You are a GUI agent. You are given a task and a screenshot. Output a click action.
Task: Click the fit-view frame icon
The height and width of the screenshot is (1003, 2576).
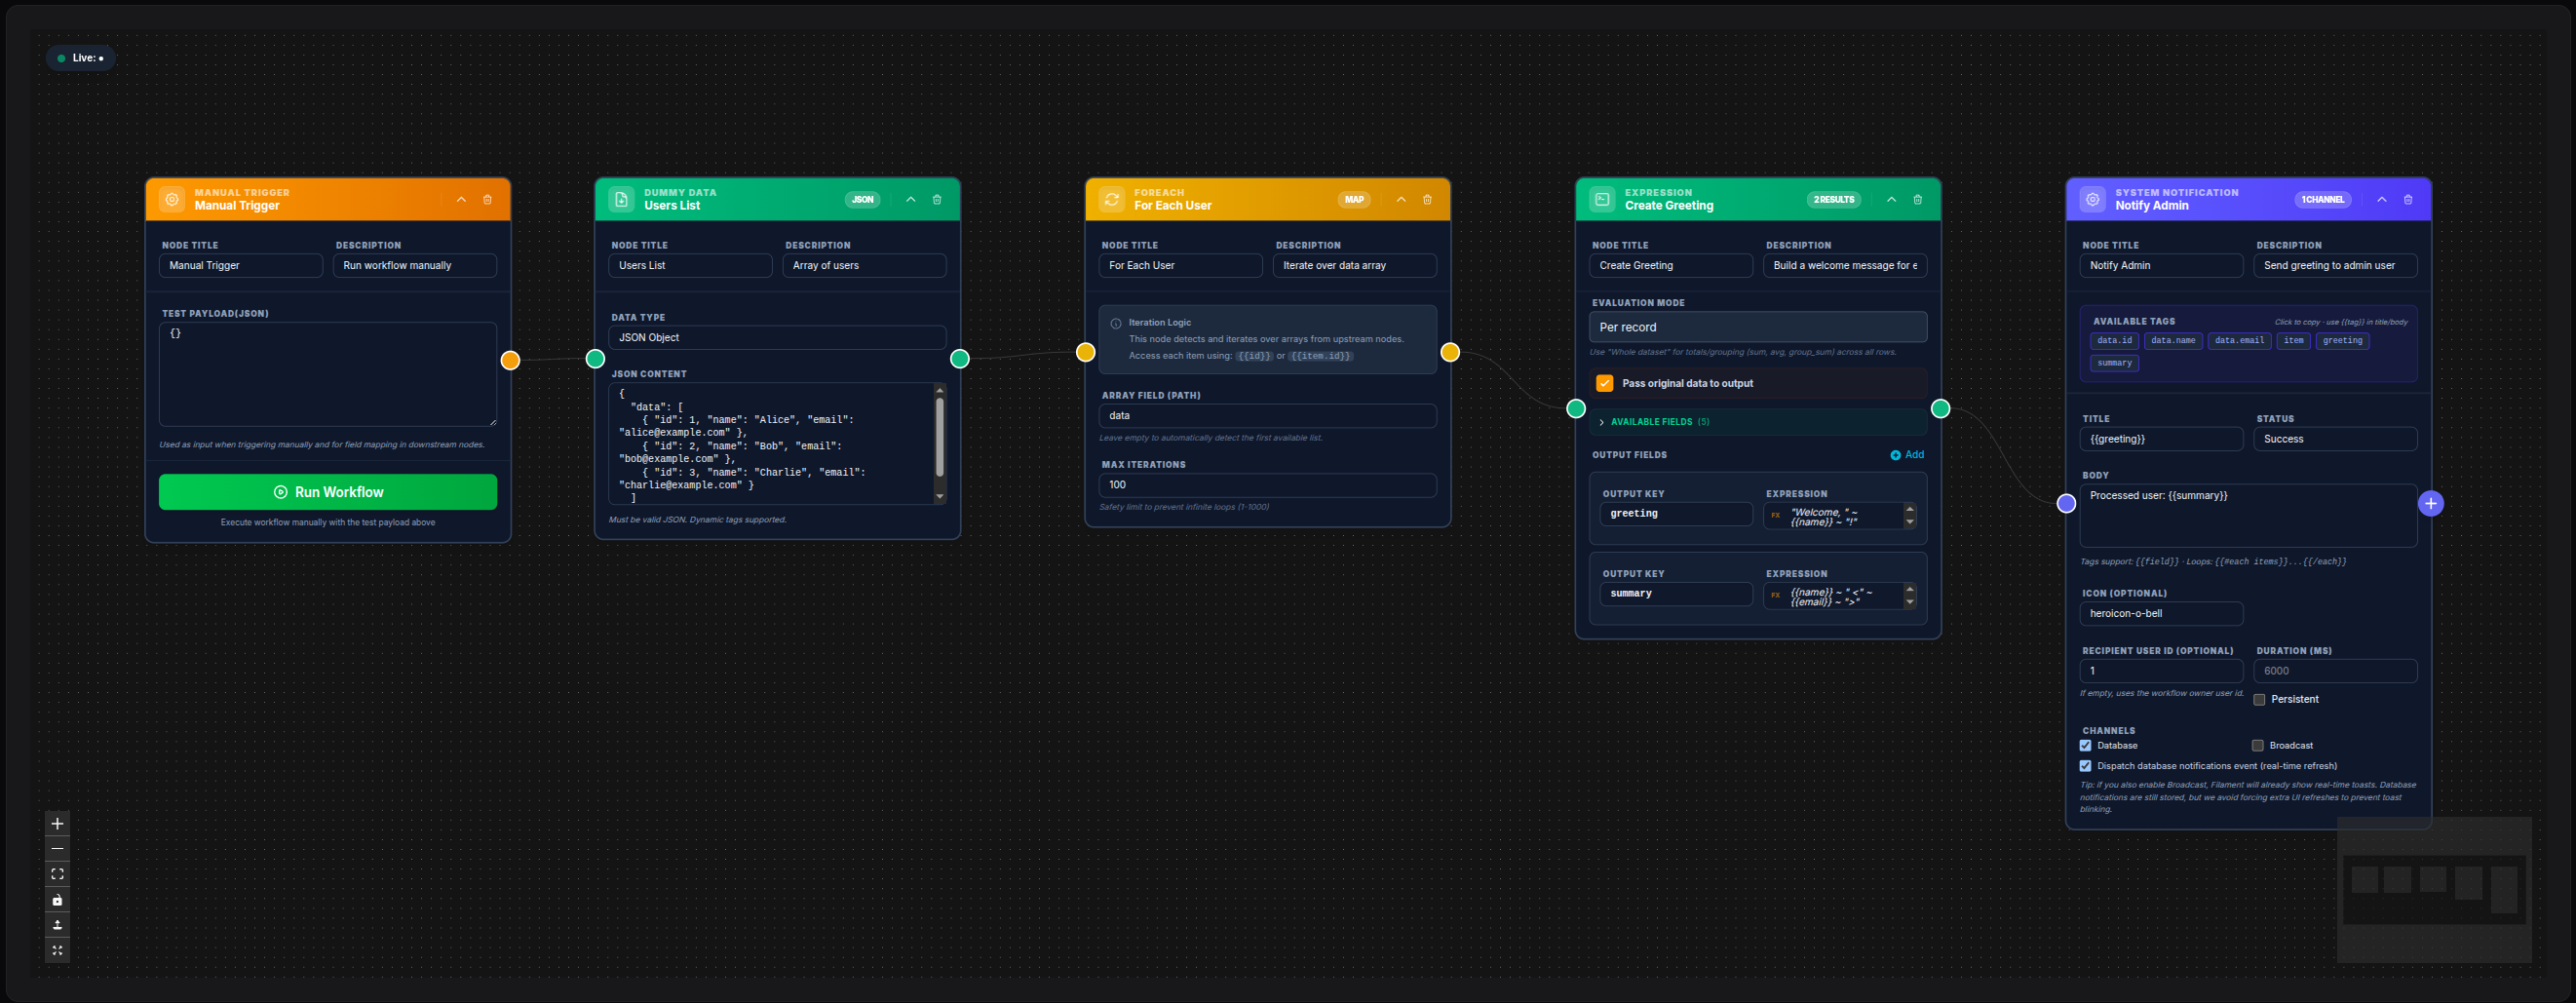coord(57,874)
